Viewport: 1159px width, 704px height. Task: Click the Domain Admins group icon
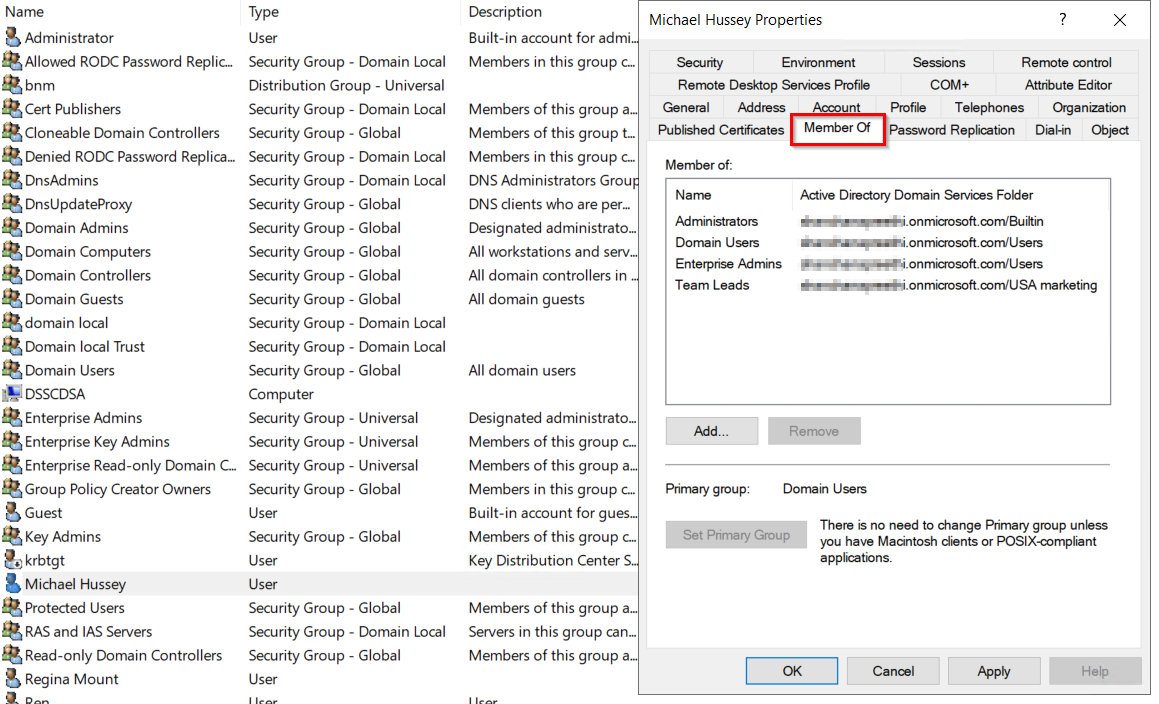click(12, 228)
